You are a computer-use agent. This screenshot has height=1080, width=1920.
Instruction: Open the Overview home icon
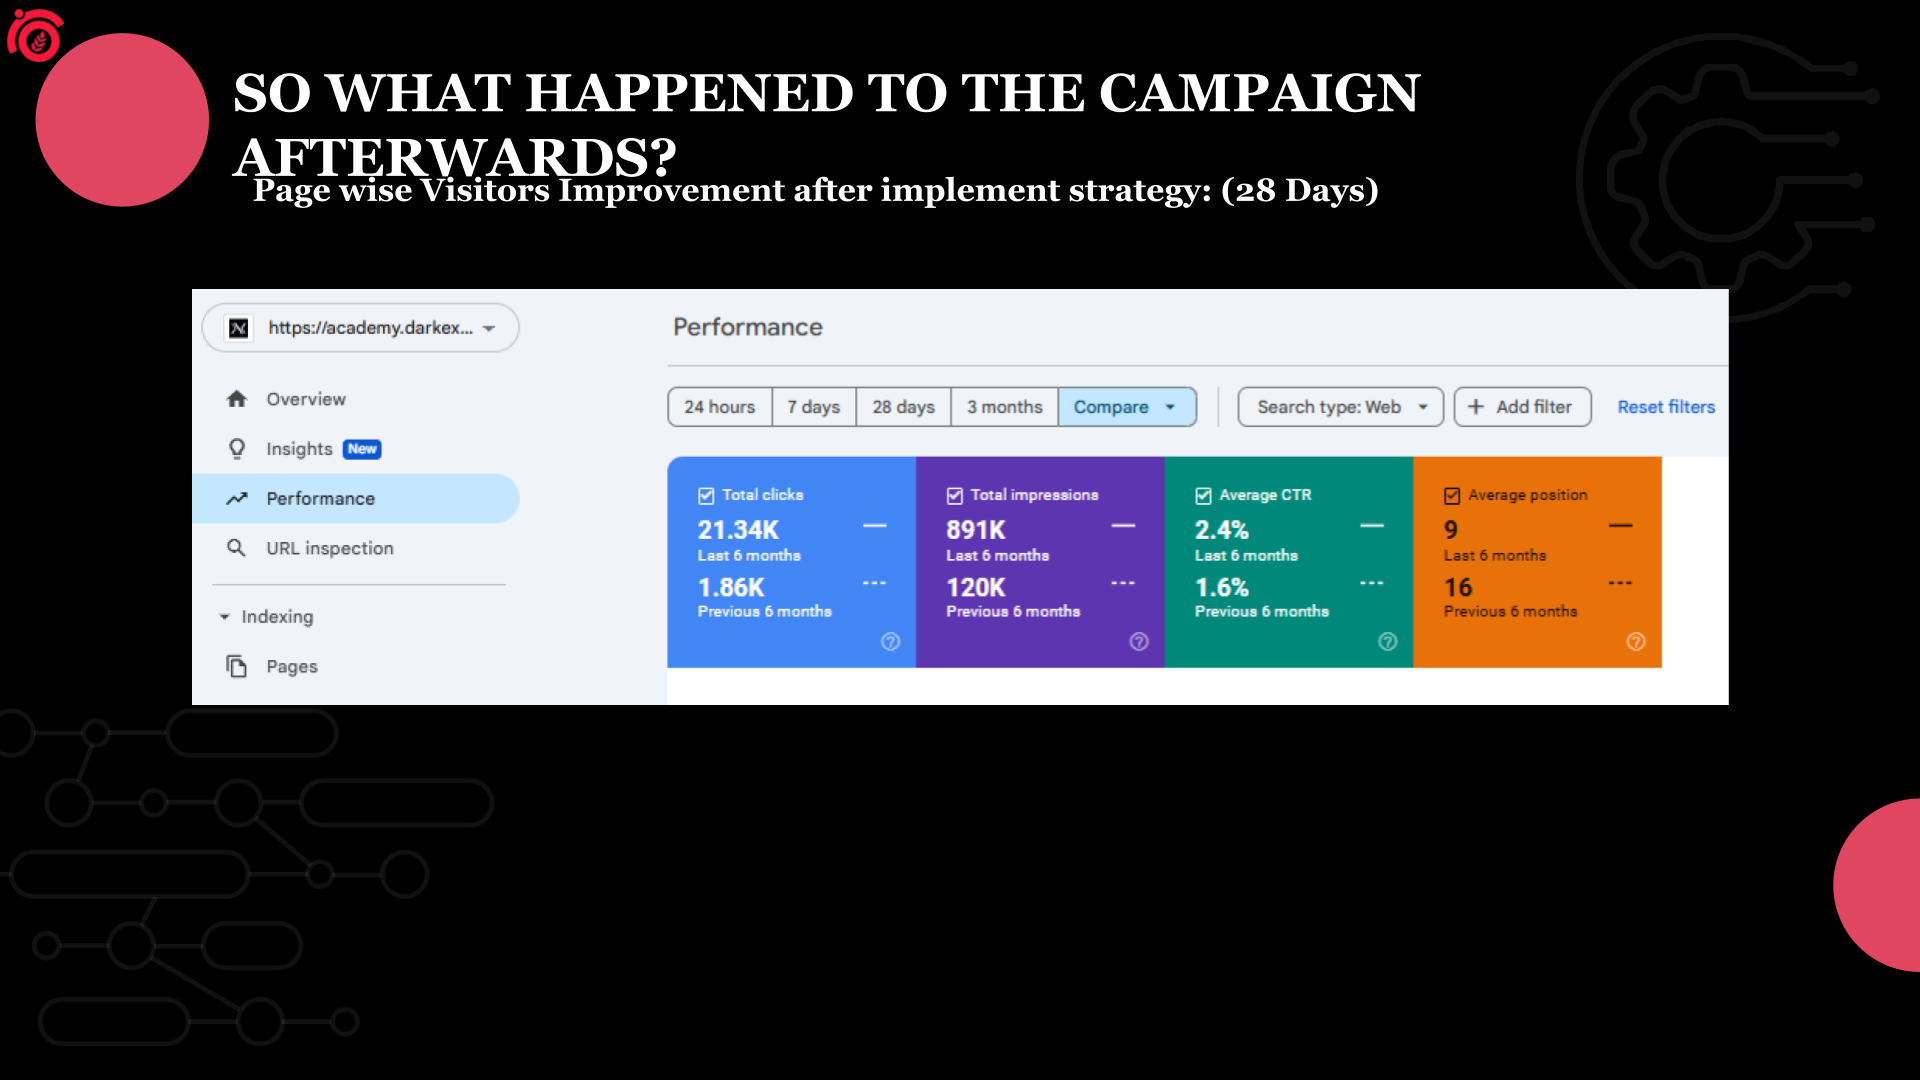click(x=237, y=399)
